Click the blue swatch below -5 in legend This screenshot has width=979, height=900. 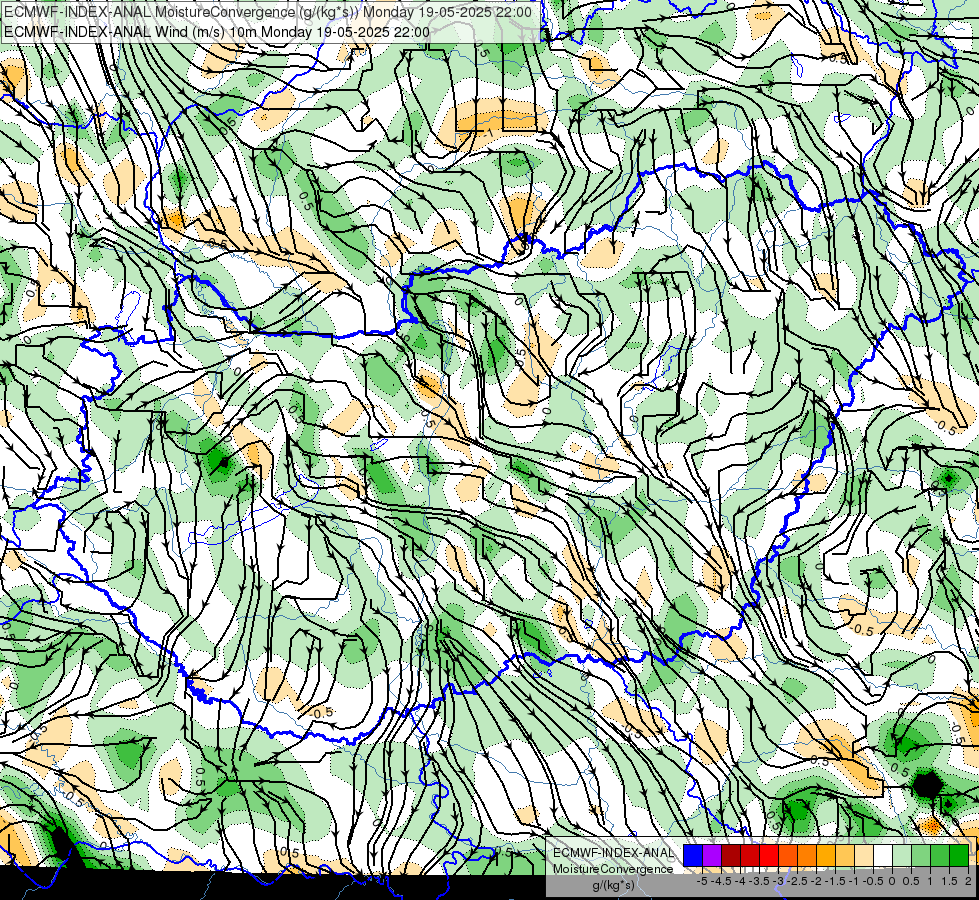(693, 855)
